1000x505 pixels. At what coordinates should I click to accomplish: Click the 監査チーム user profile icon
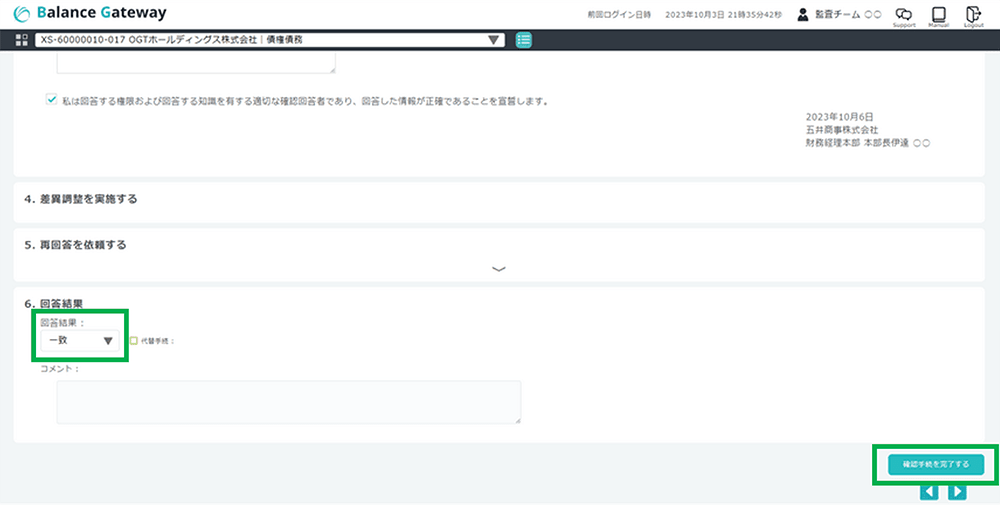click(803, 15)
